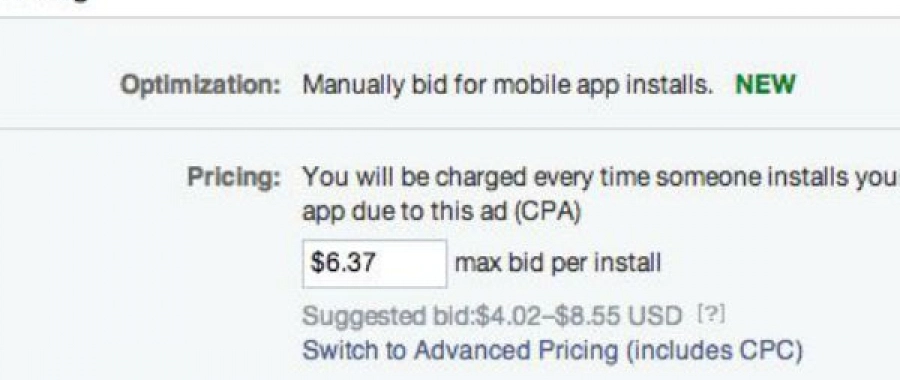Click the 'Manually bid for mobile app installs' text

[507, 86]
